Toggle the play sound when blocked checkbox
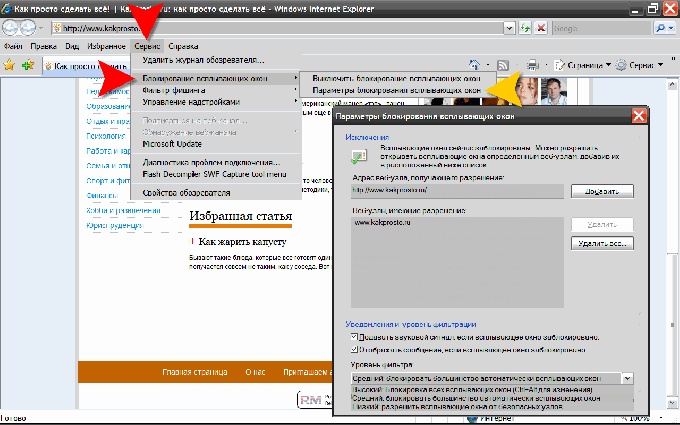Image resolution: width=680 pixels, height=425 pixels. click(354, 337)
